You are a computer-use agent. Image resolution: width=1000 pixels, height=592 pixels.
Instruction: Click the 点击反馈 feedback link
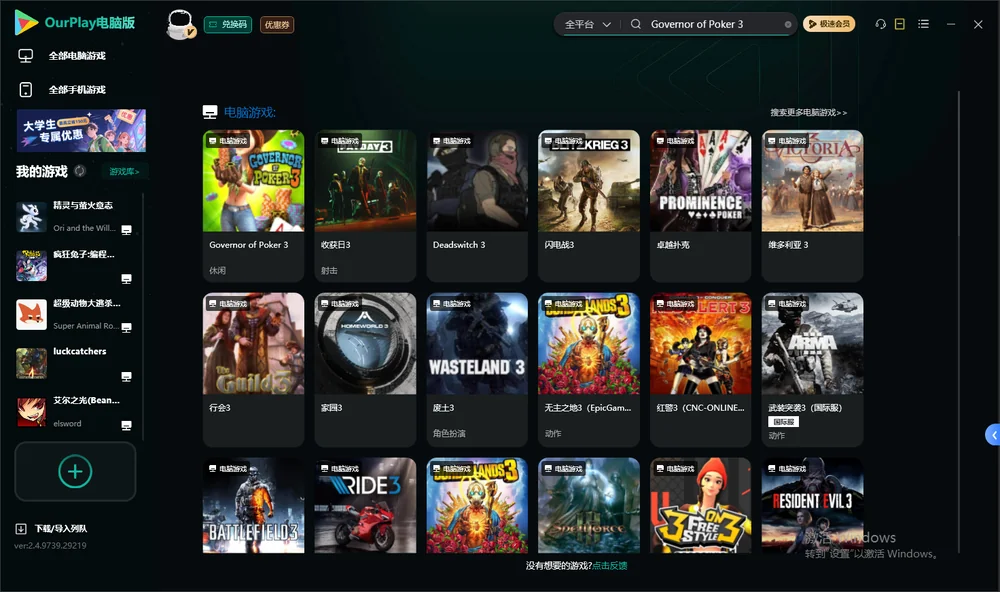coord(610,565)
